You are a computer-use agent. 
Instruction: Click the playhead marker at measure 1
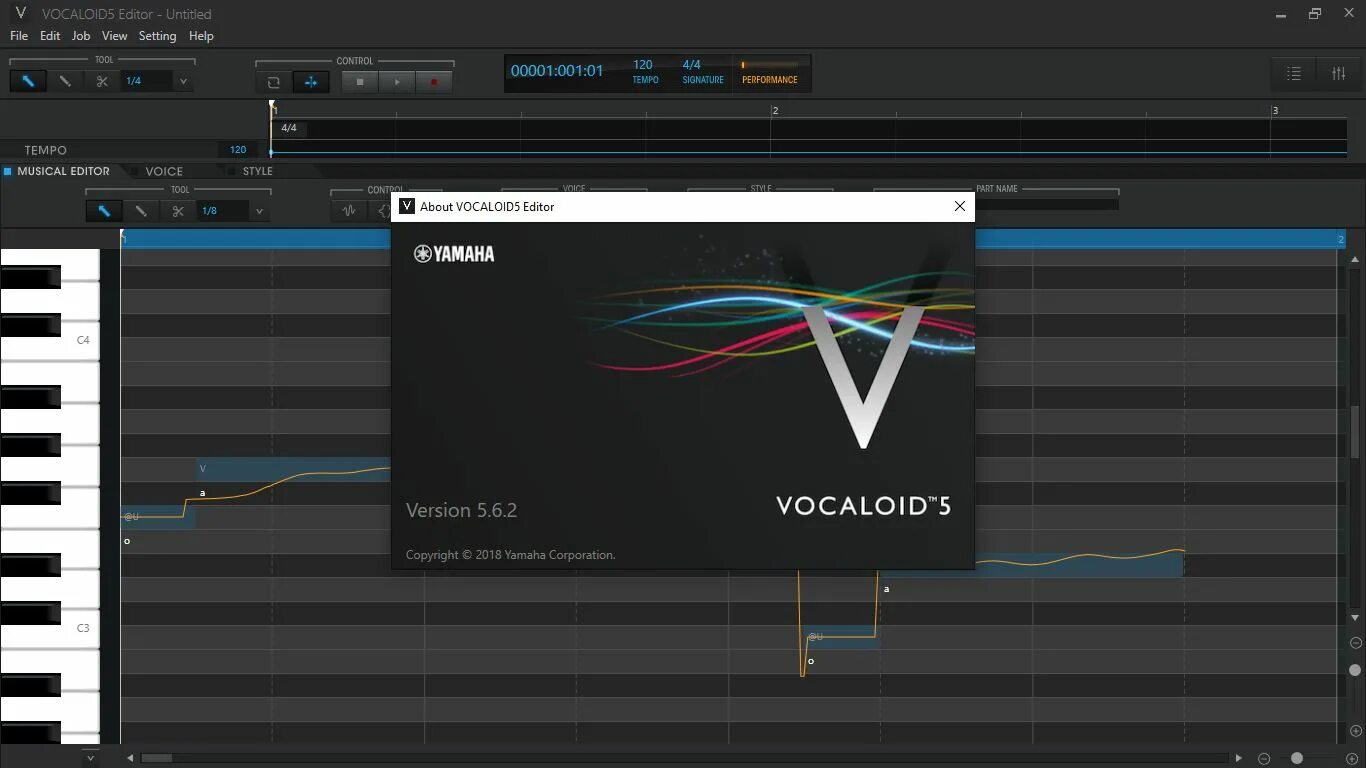click(271, 105)
